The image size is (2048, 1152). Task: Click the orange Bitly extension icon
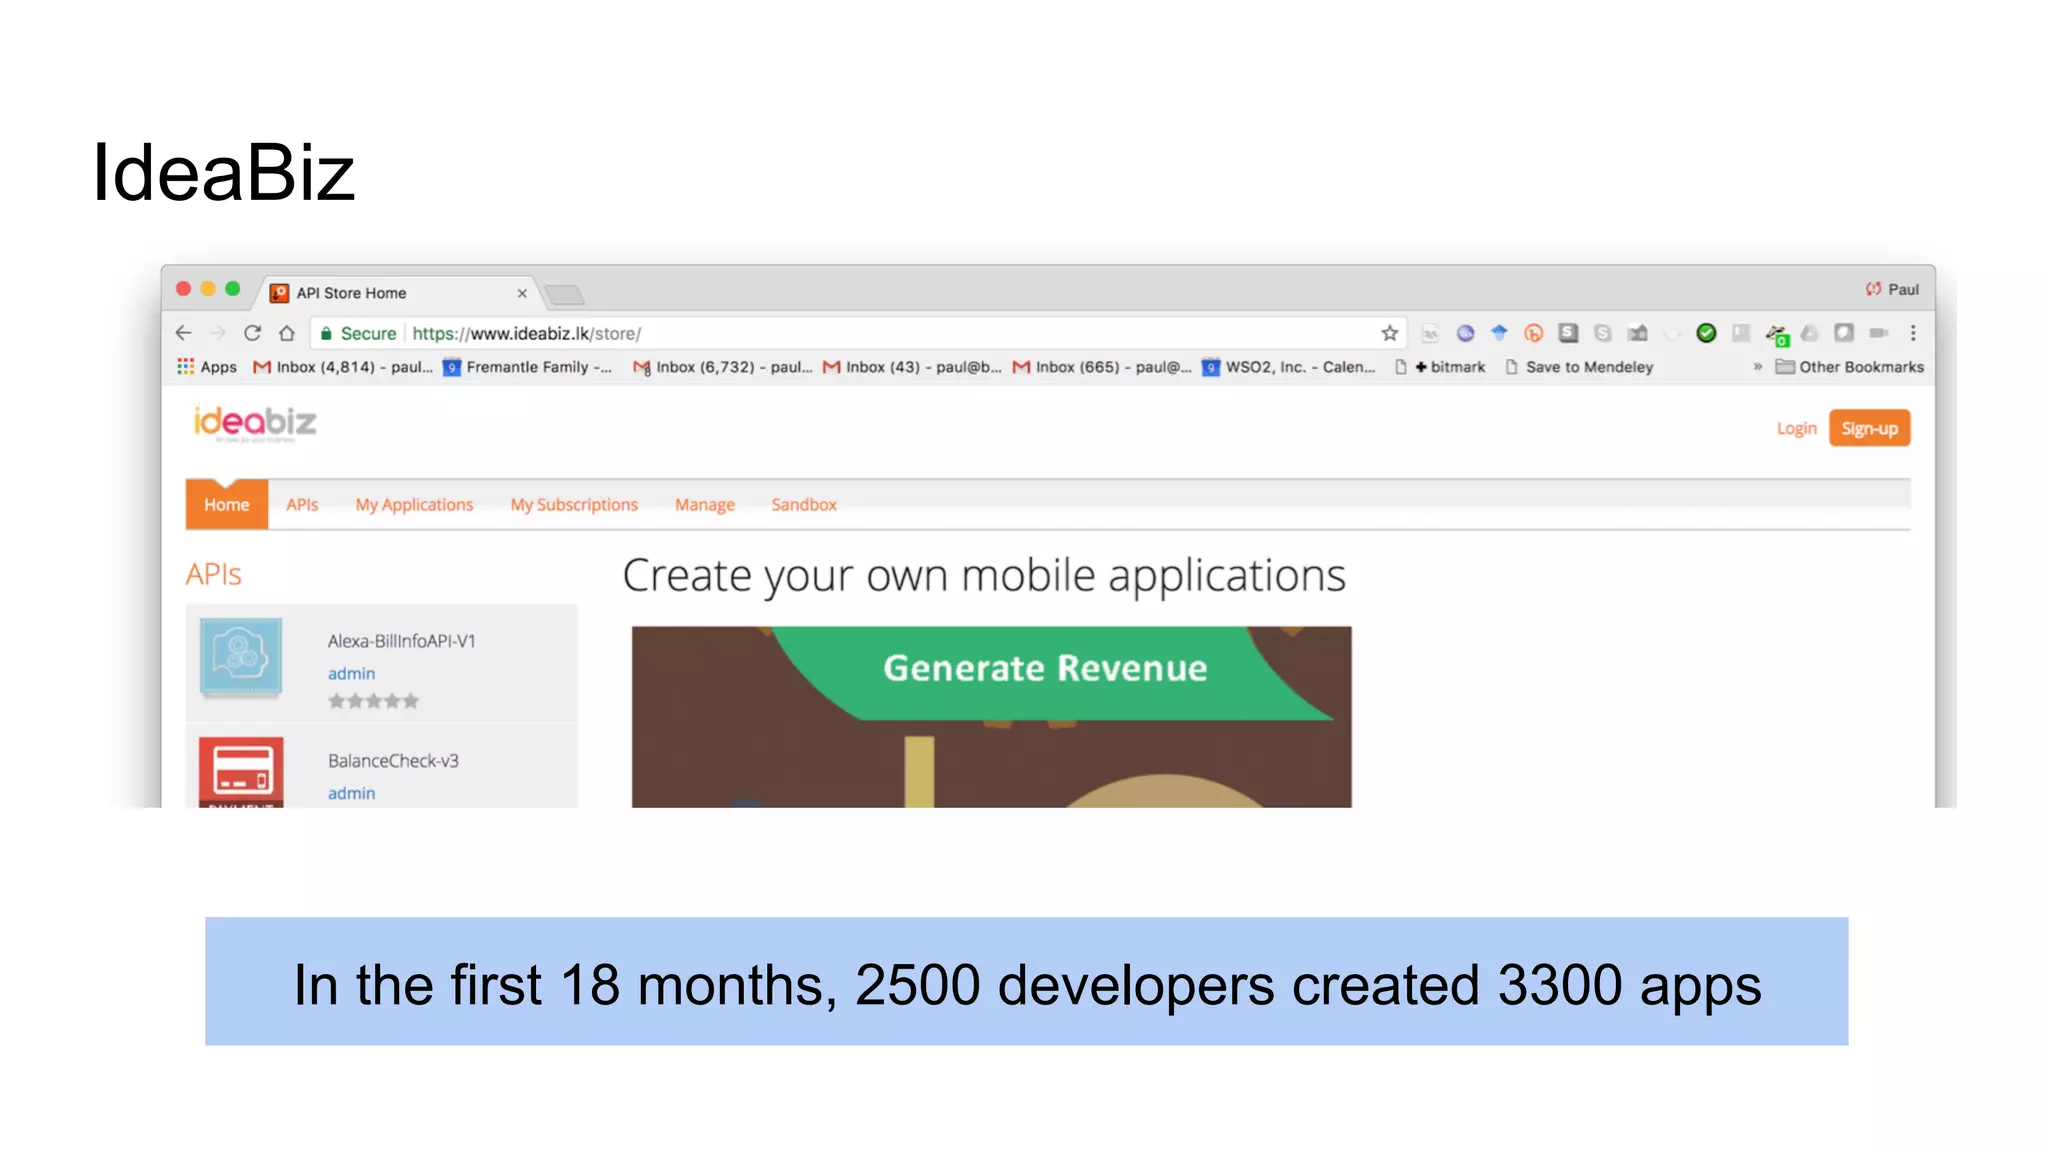[1533, 333]
